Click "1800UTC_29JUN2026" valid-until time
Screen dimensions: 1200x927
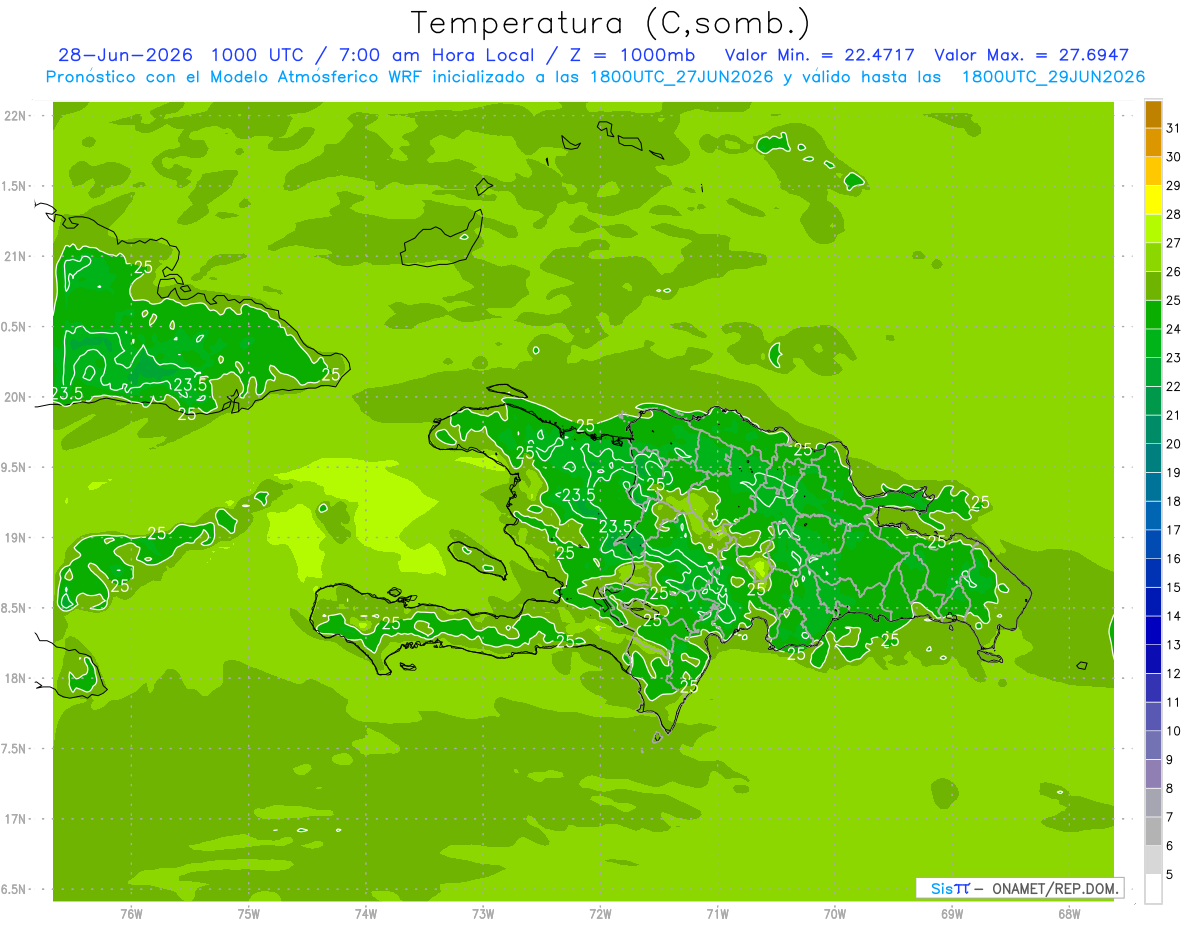(1053, 77)
